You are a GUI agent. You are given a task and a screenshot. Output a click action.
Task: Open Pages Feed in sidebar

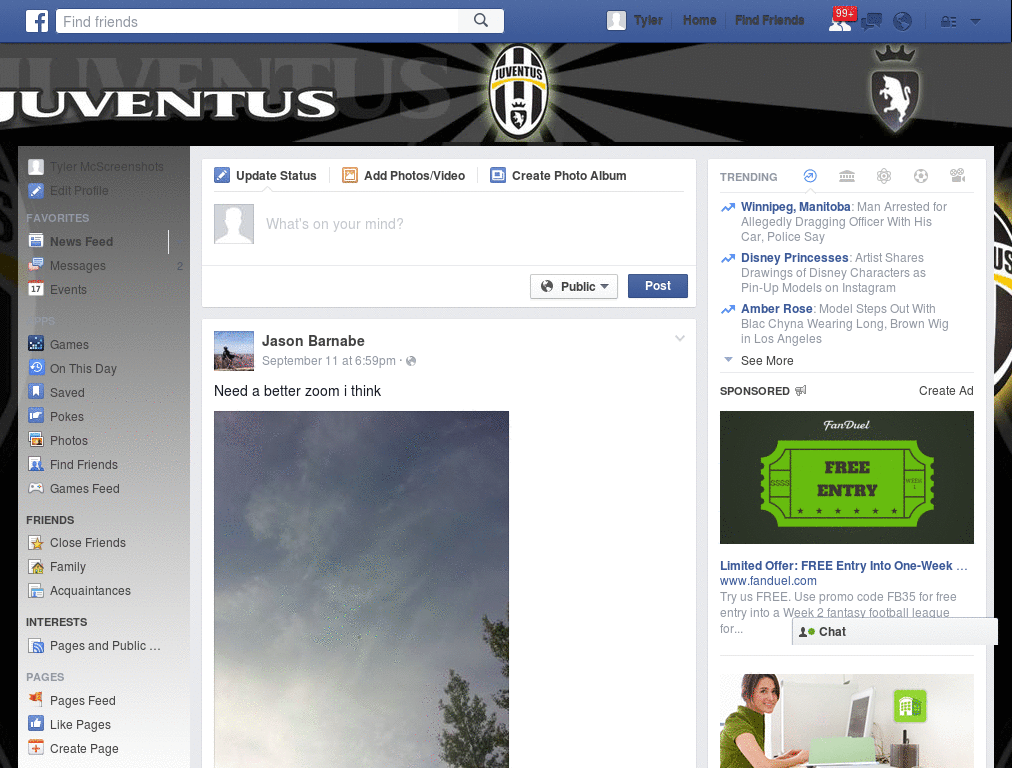coord(83,700)
